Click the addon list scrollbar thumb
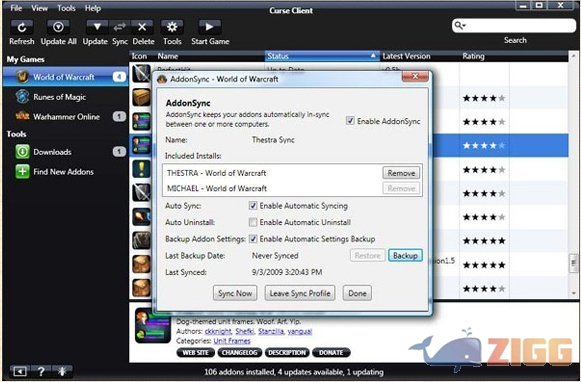This screenshot has width=581, height=382. (x=574, y=263)
